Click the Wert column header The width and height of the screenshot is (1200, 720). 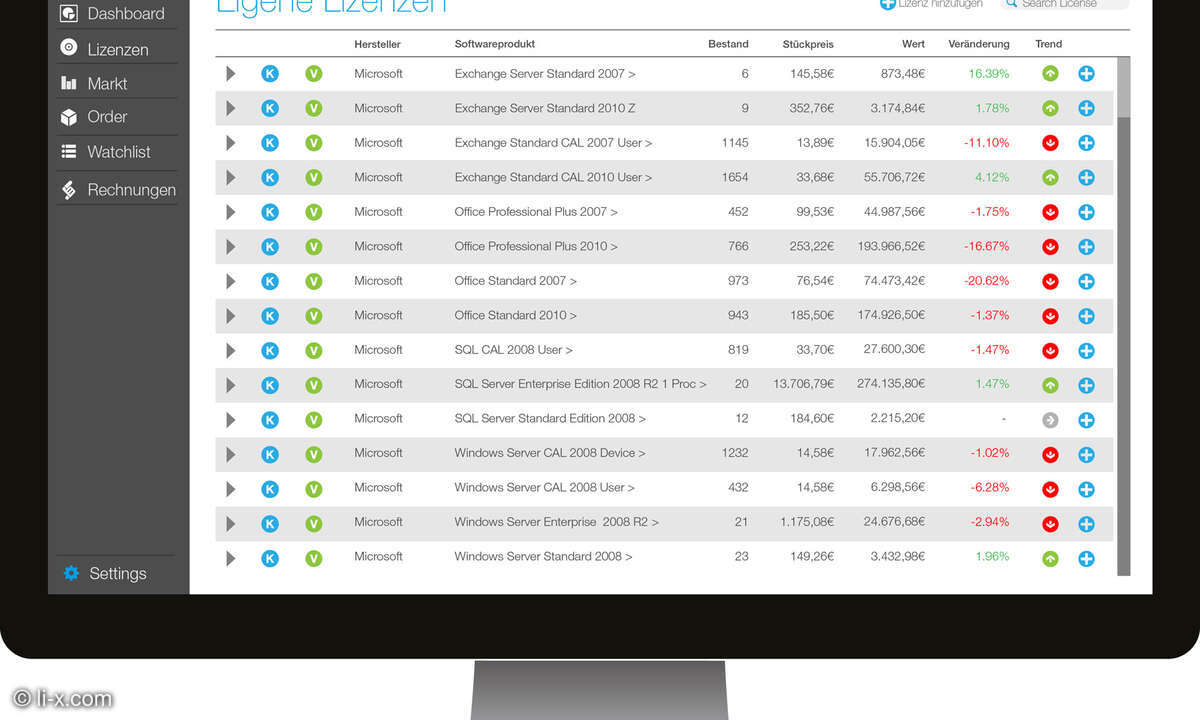coord(913,44)
